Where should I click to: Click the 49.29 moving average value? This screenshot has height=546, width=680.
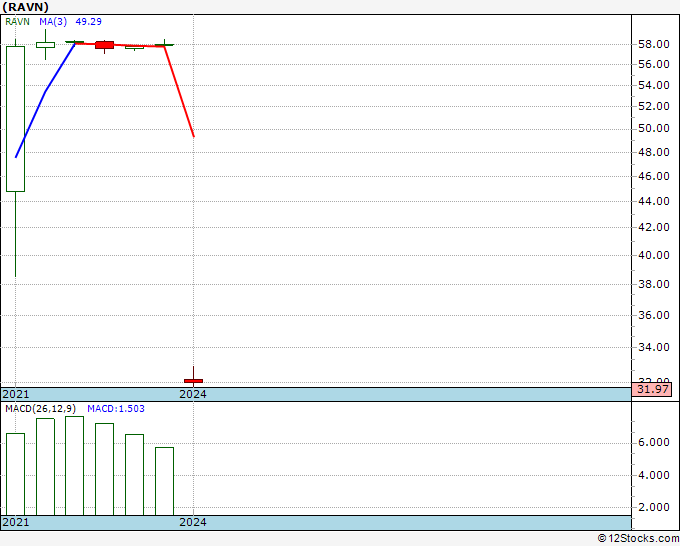88,22
